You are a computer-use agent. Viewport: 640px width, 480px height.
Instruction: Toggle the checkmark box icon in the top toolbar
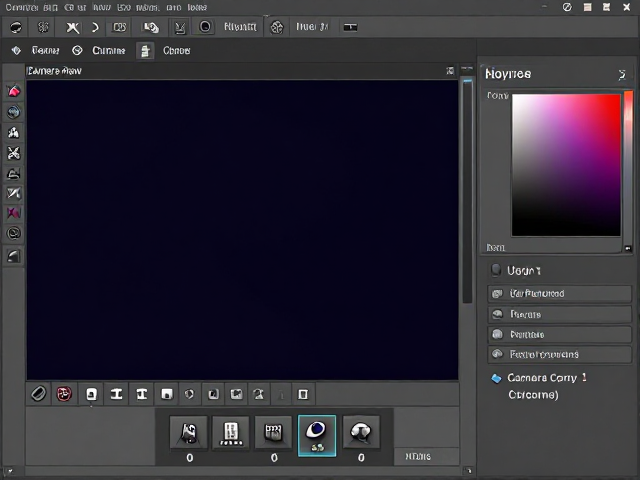[180, 27]
